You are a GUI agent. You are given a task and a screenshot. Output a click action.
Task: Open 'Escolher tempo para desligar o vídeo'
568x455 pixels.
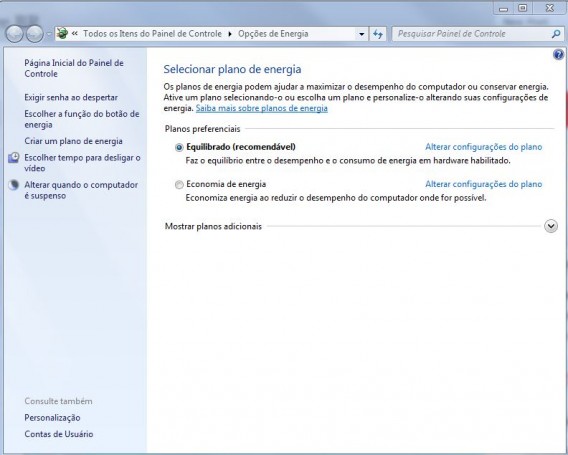pyautogui.click(x=82, y=163)
